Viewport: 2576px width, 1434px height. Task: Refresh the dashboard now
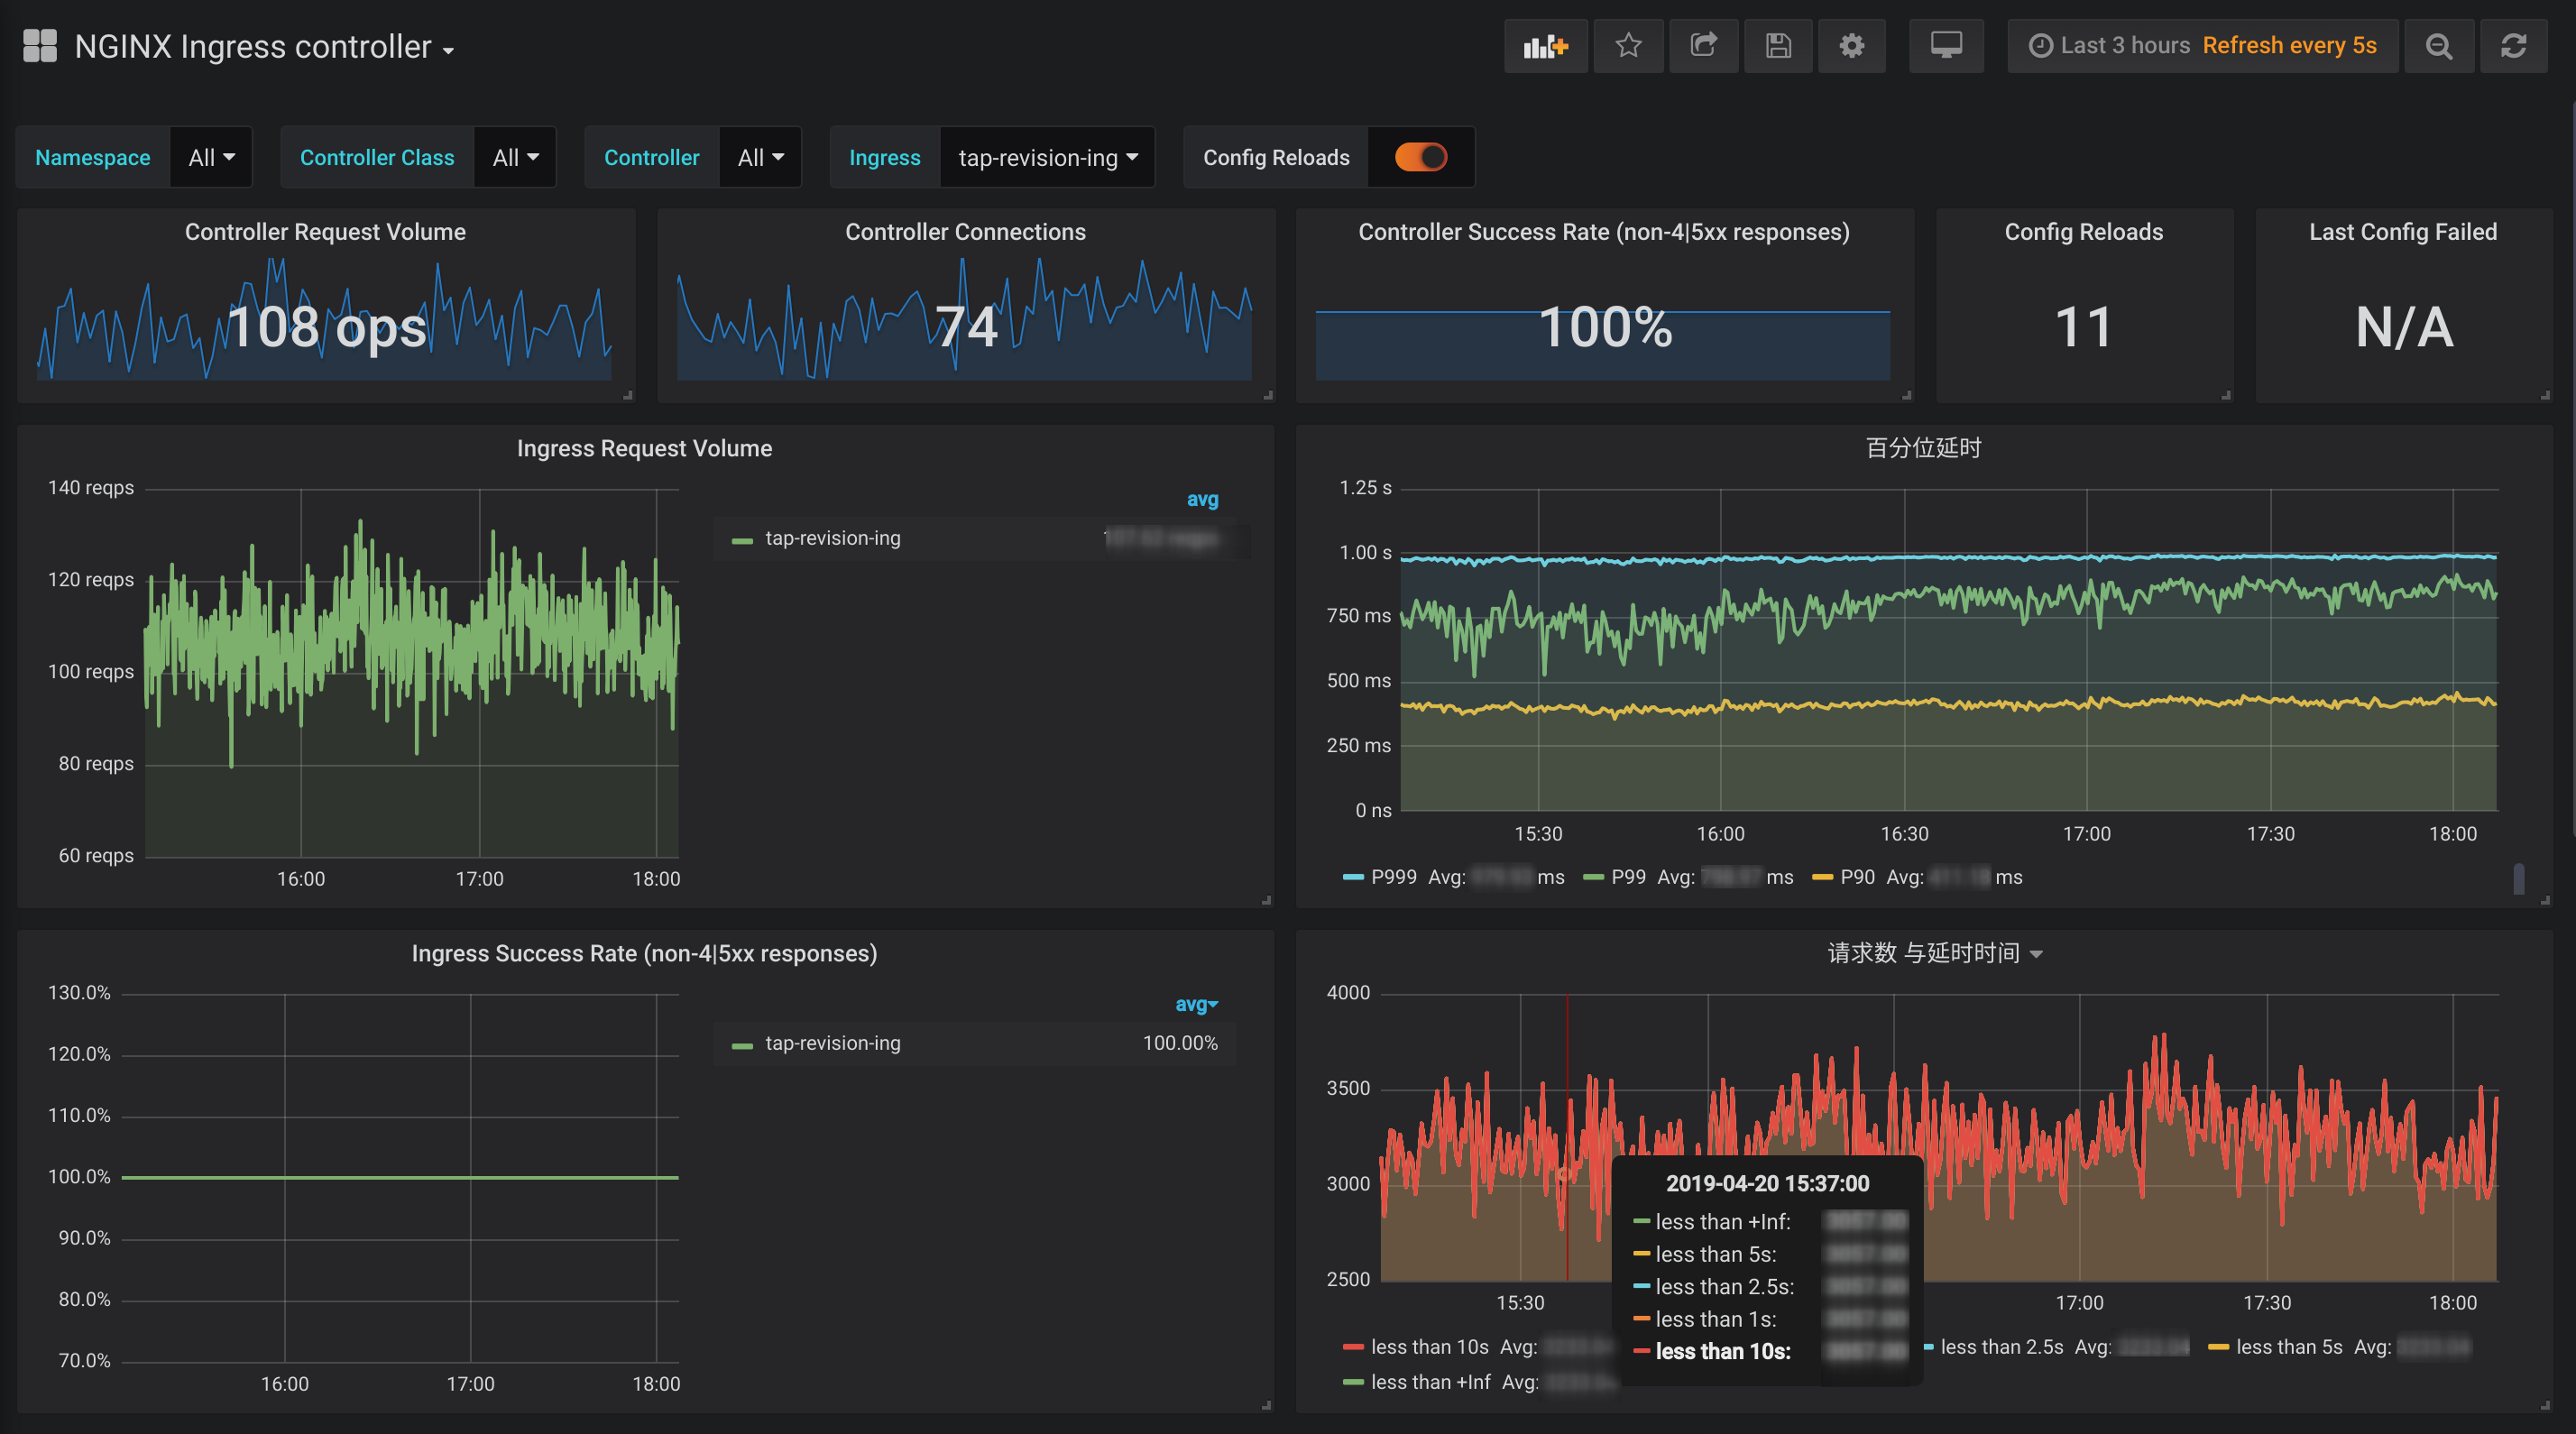click(2514, 46)
